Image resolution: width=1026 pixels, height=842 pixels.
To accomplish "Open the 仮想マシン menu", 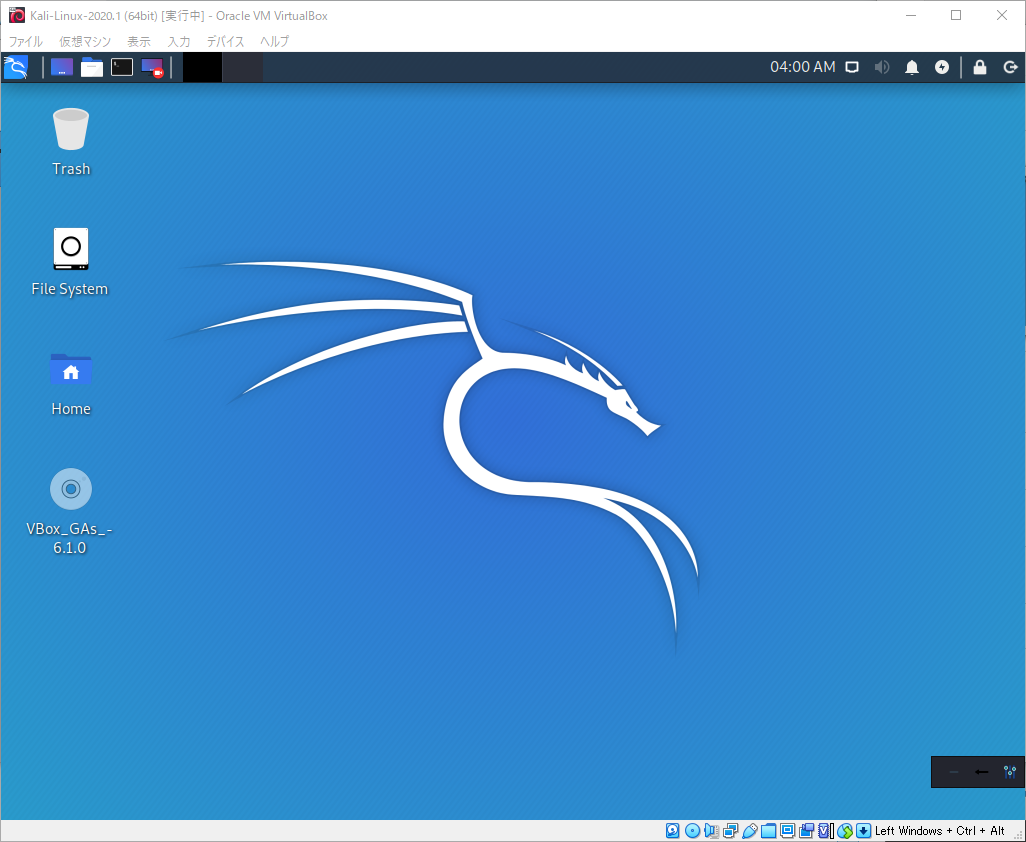I will tap(85, 41).
